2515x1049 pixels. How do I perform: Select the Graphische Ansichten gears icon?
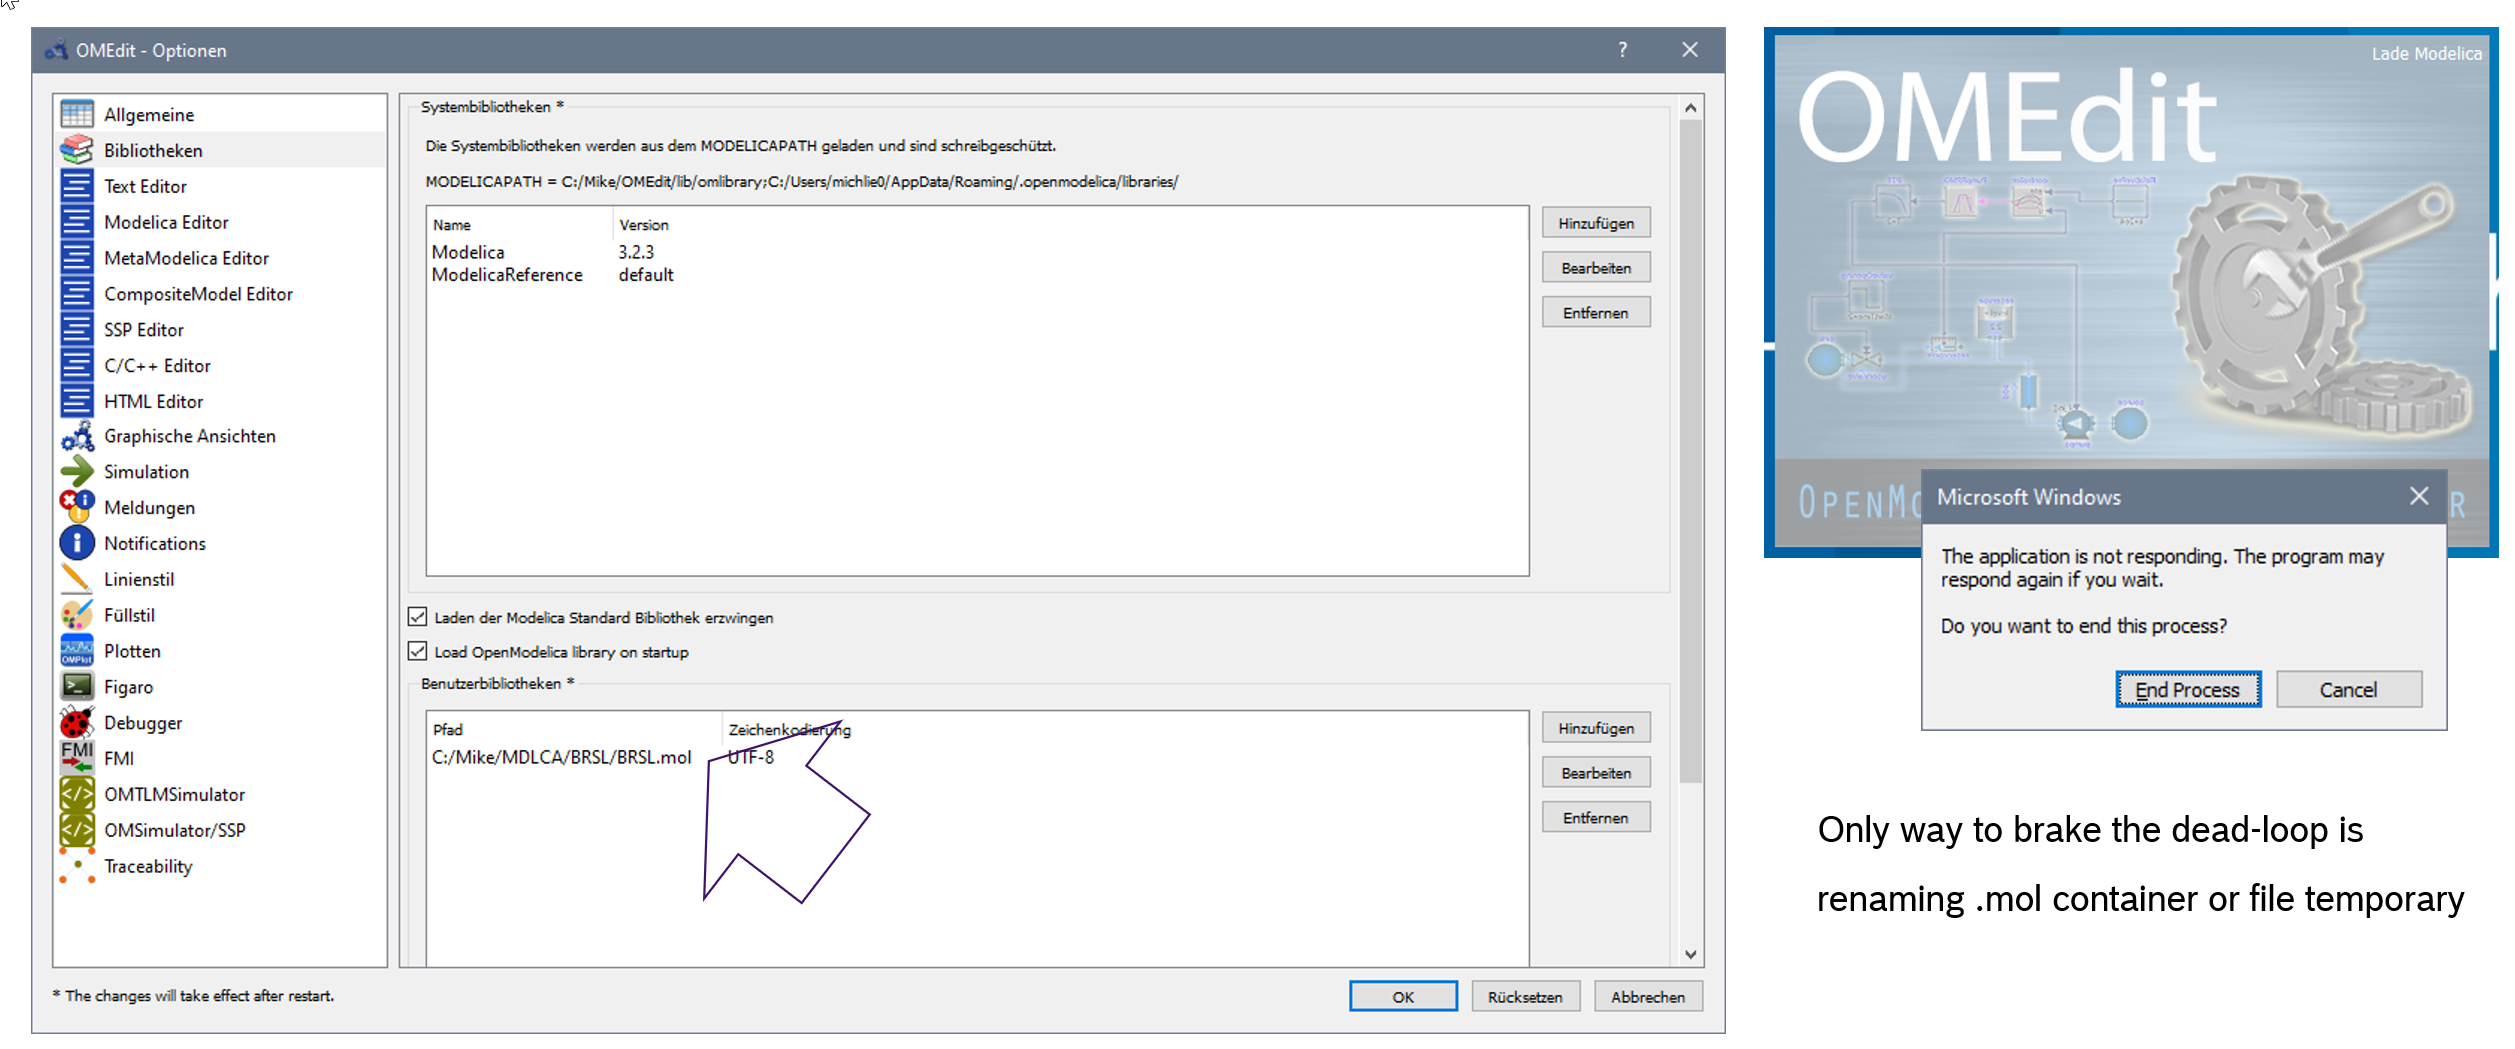point(76,436)
